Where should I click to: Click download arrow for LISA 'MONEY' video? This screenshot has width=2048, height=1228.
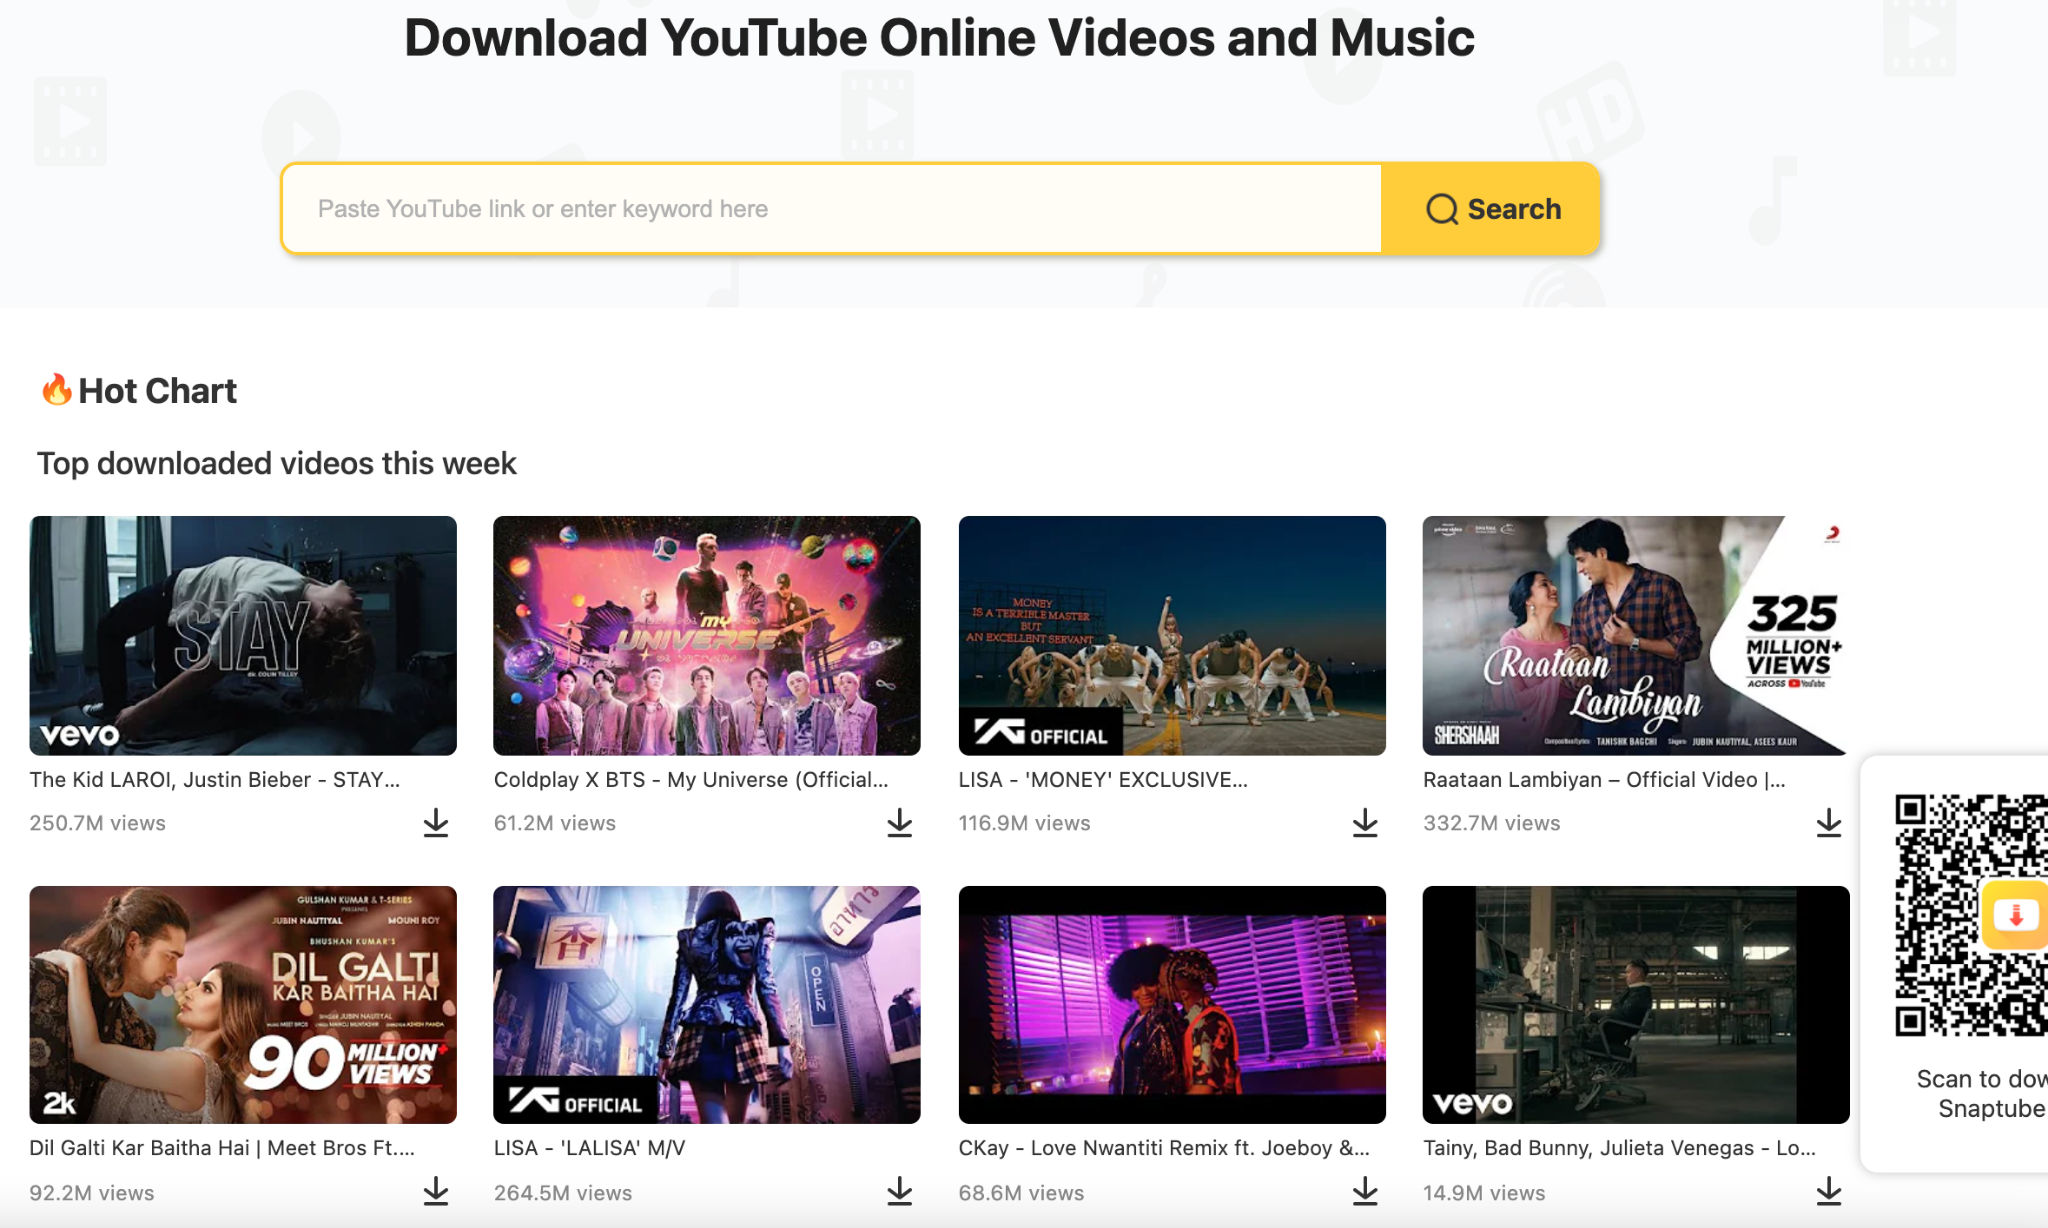point(1364,823)
